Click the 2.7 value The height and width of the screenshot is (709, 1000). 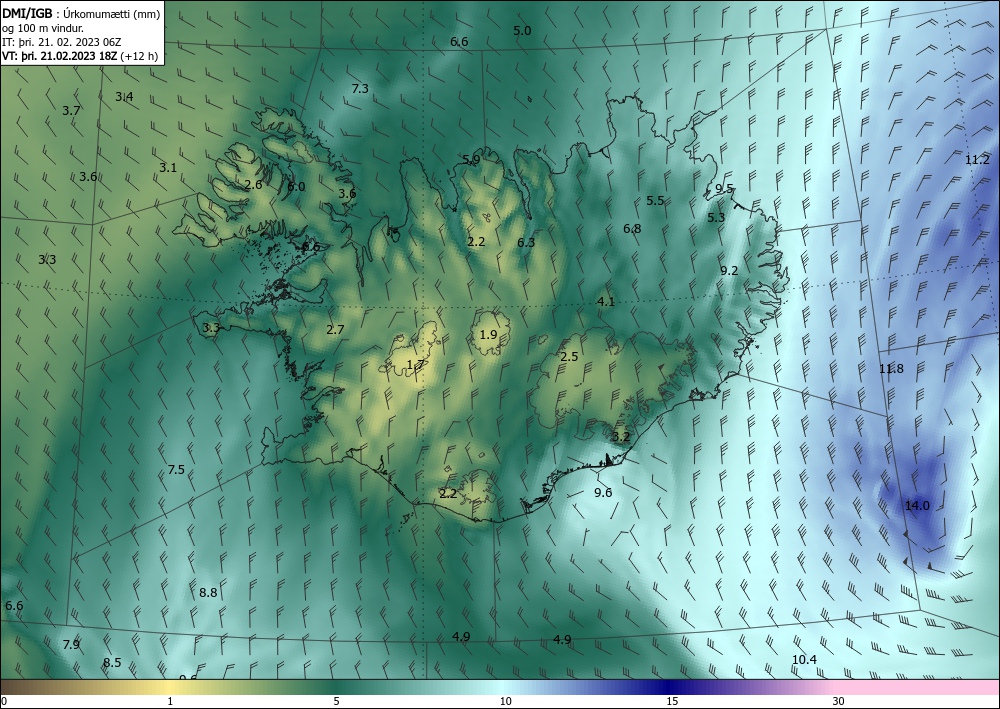point(335,330)
